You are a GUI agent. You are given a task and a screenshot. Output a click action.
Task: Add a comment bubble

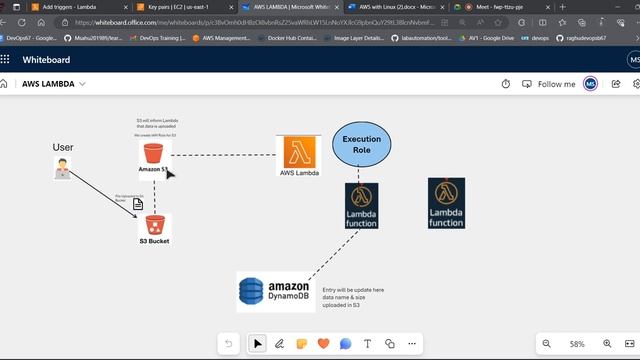coord(345,344)
